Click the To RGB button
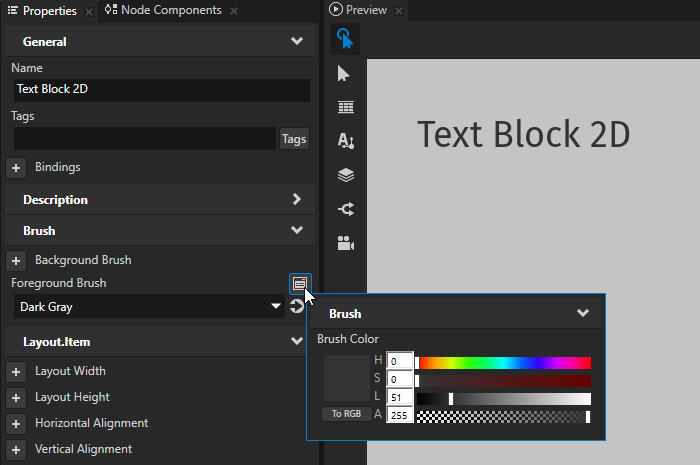This screenshot has height=465, width=700. 346,414
